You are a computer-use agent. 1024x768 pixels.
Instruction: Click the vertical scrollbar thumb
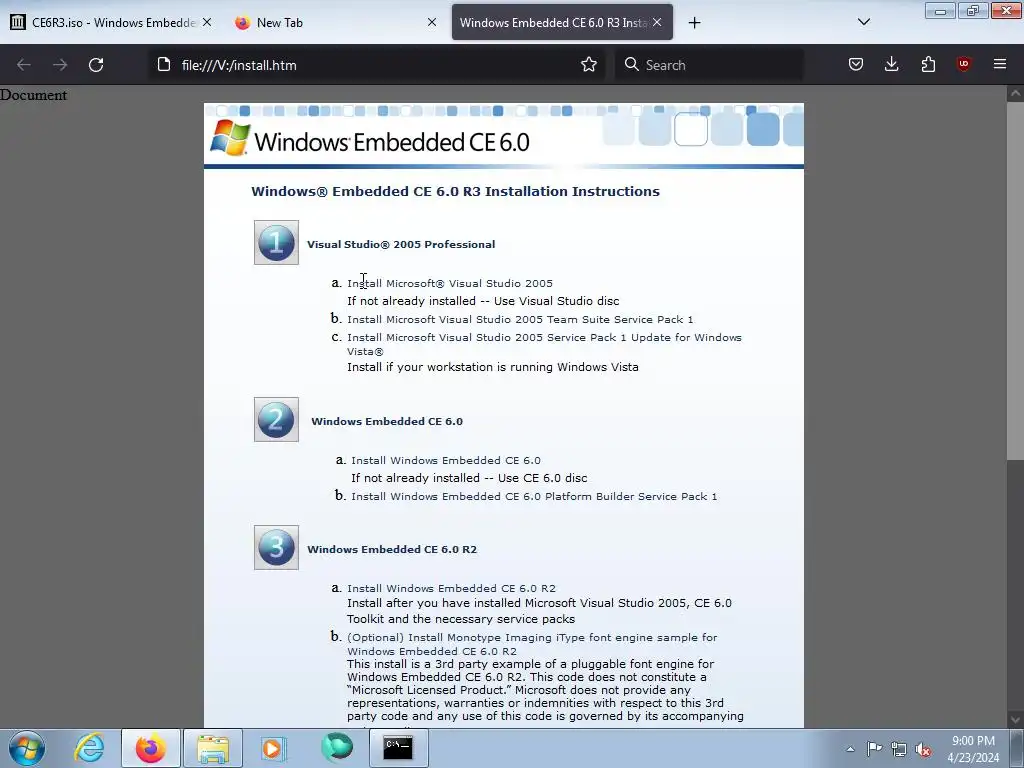1015,280
